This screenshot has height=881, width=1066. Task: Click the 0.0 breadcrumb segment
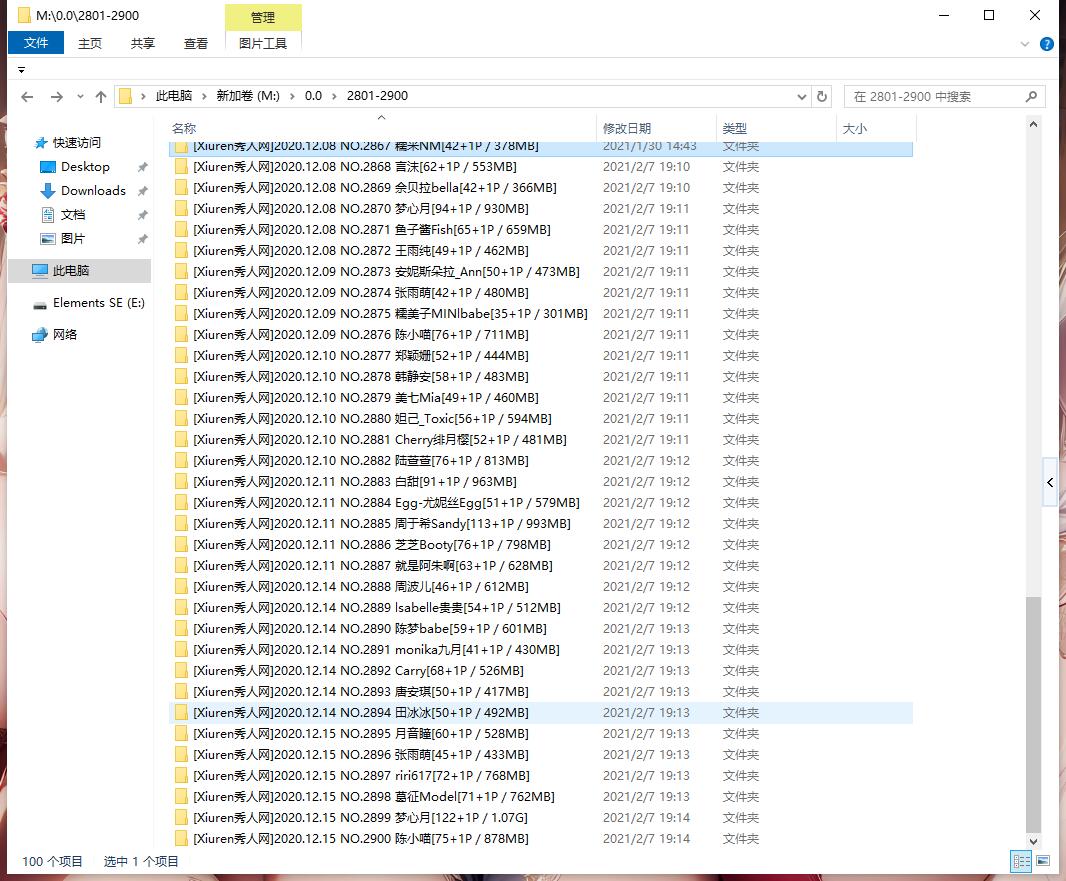click(x=313, y=96)
